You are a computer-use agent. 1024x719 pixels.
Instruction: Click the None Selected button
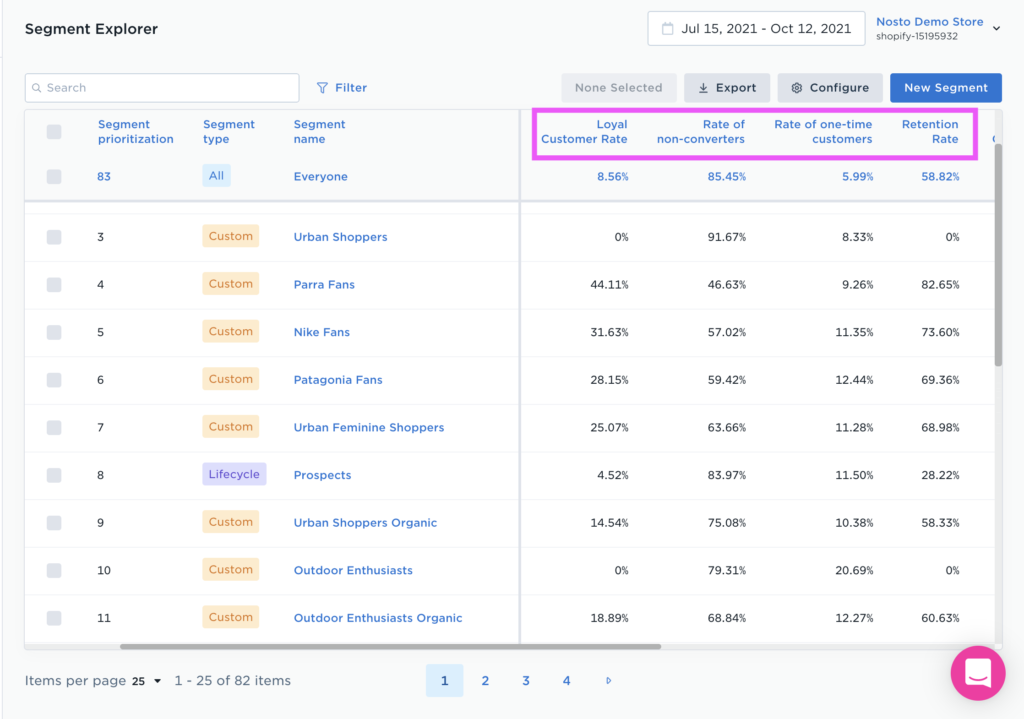tap(618, 88)
